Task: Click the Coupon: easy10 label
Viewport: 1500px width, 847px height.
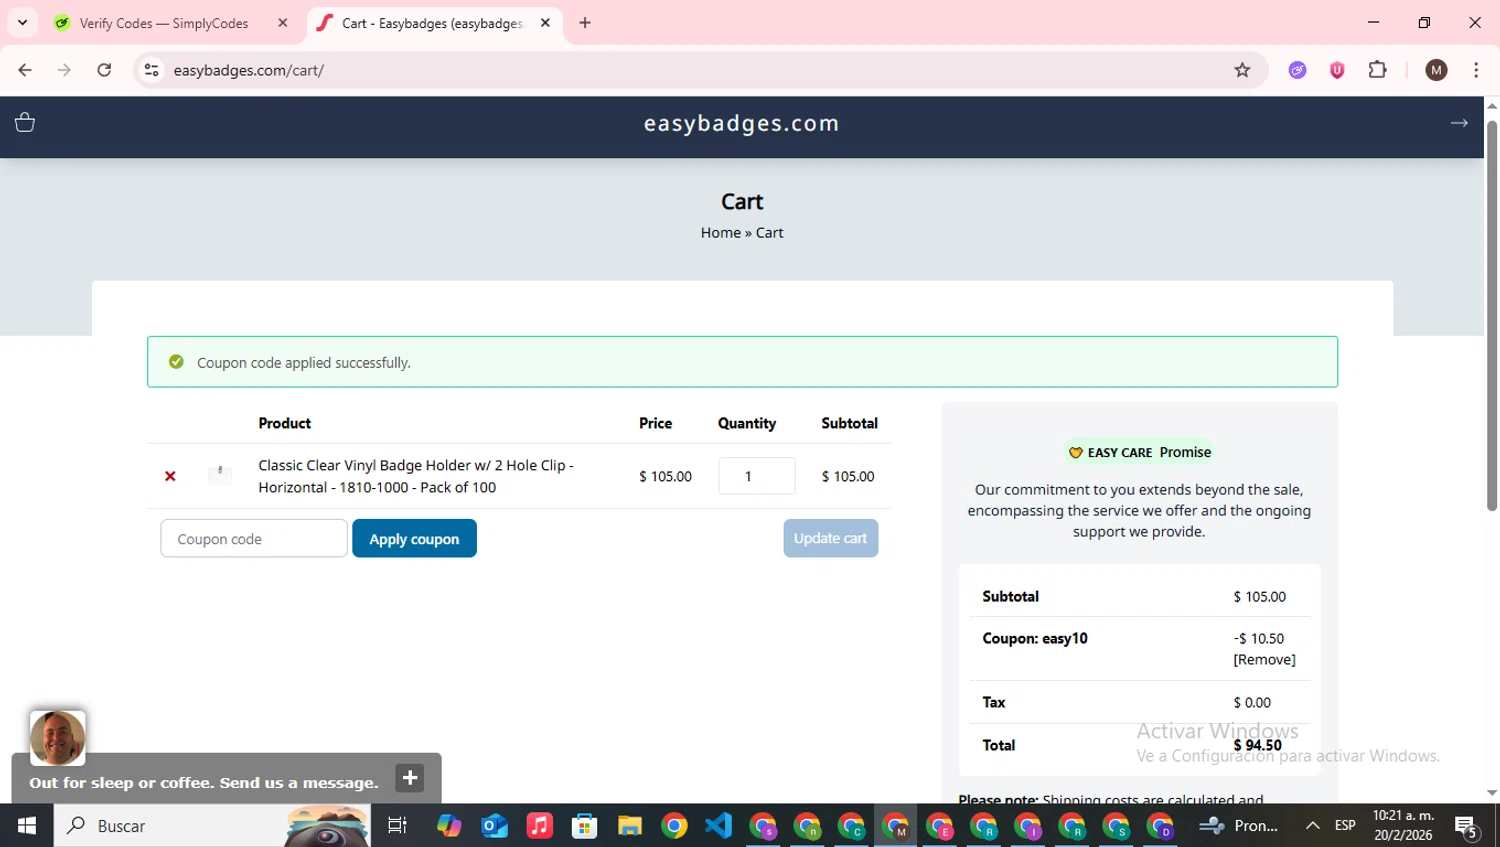Action: [1035, 638]
